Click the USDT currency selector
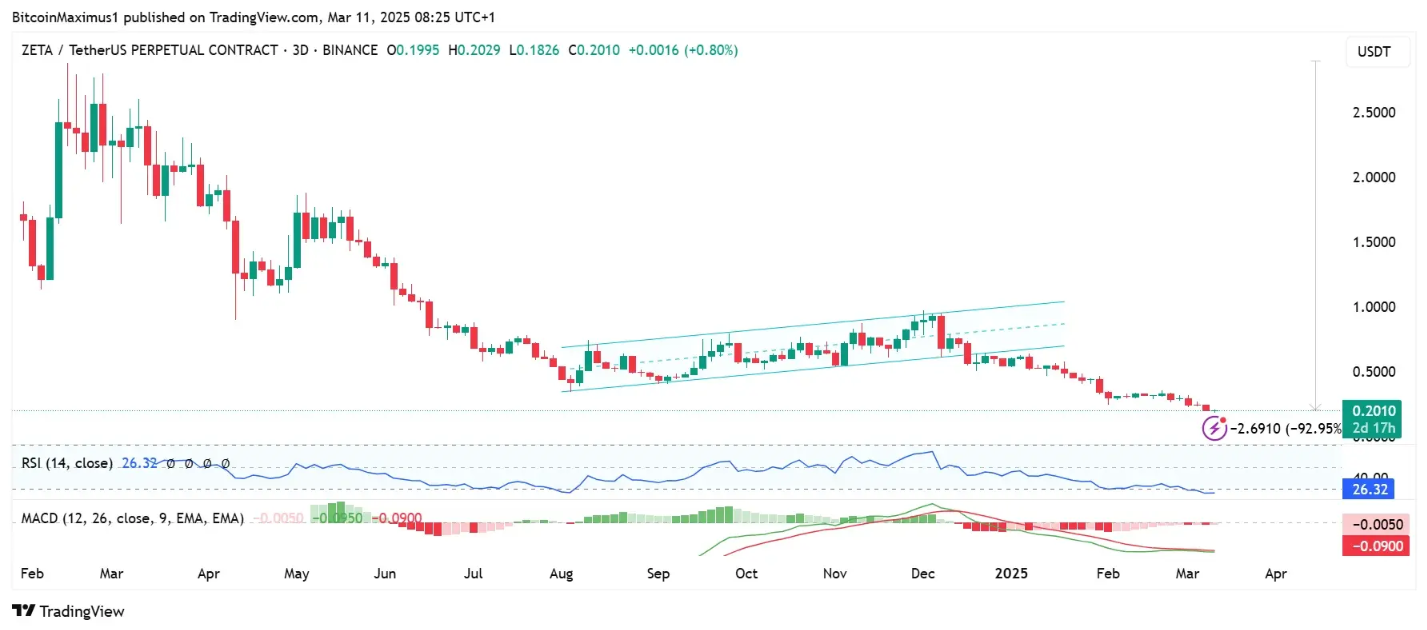Screen dimensions: 1427x630 (x=1377, y=51)
